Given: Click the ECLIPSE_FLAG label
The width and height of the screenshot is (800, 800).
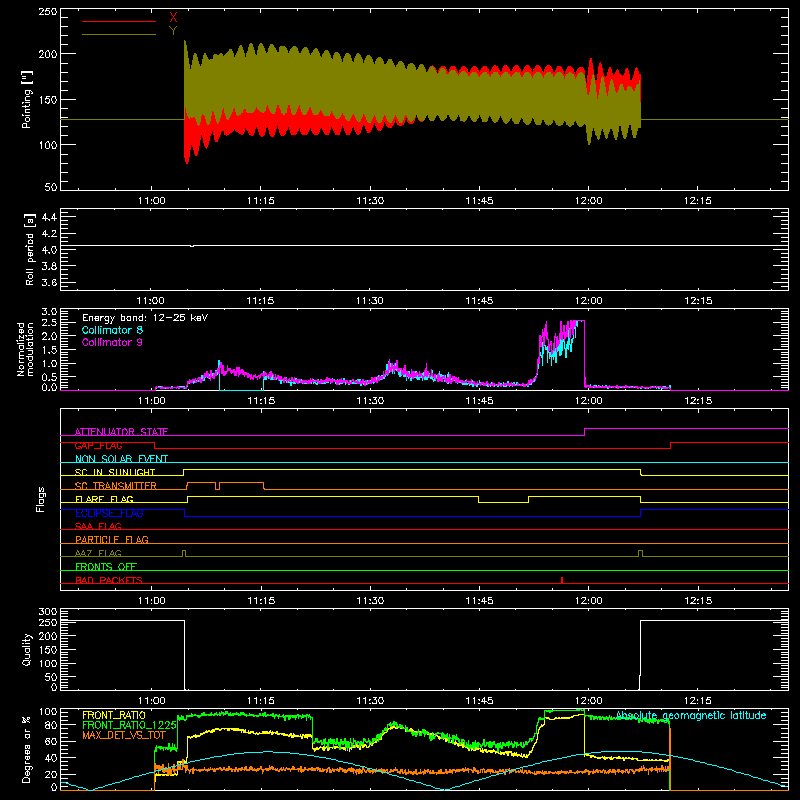Looking at the screenshot, I should pyautogui.click(x=109, y=513).
